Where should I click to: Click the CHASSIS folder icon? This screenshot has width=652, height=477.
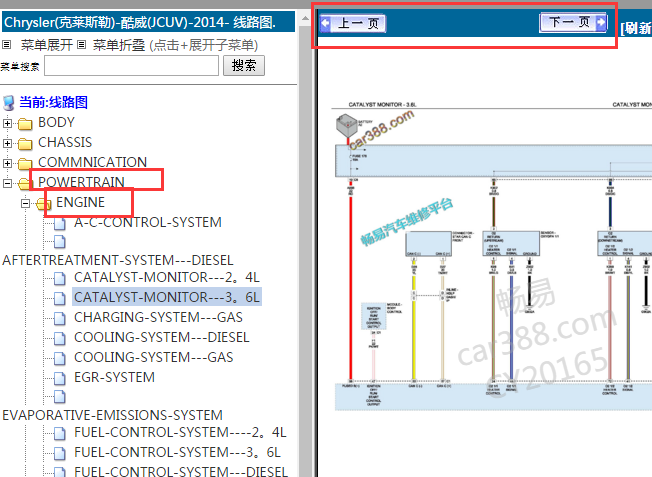25,143
